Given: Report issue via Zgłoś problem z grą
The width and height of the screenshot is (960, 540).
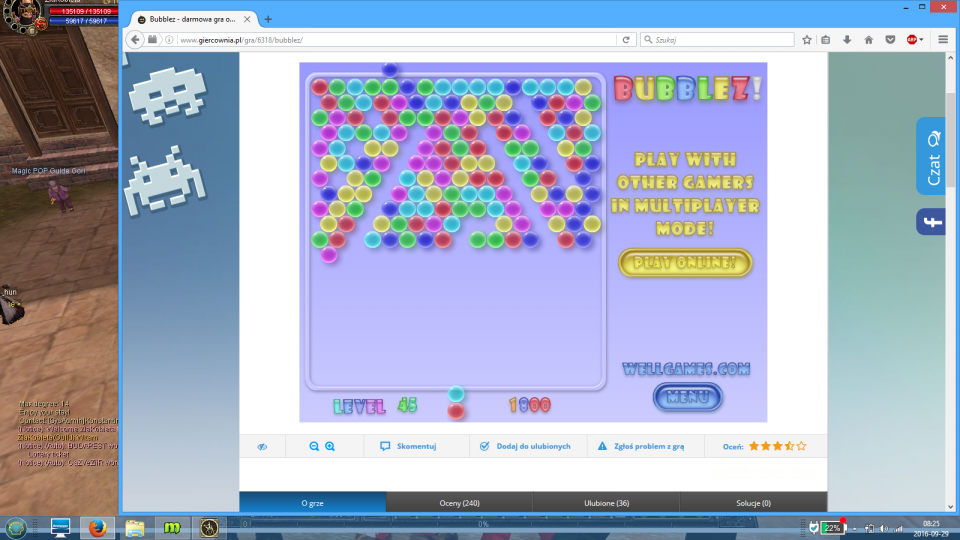Looking at the screenshot, I should pos(640,446).
